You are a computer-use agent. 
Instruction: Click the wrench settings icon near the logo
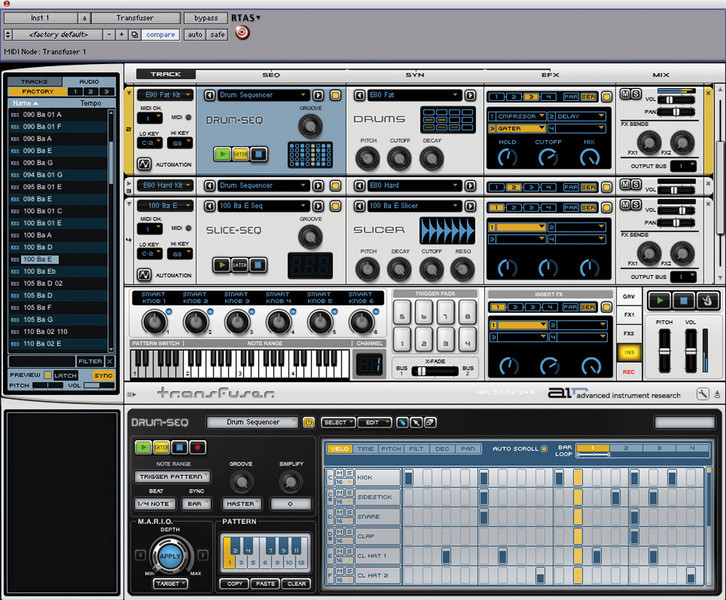[x=703, y=395]
